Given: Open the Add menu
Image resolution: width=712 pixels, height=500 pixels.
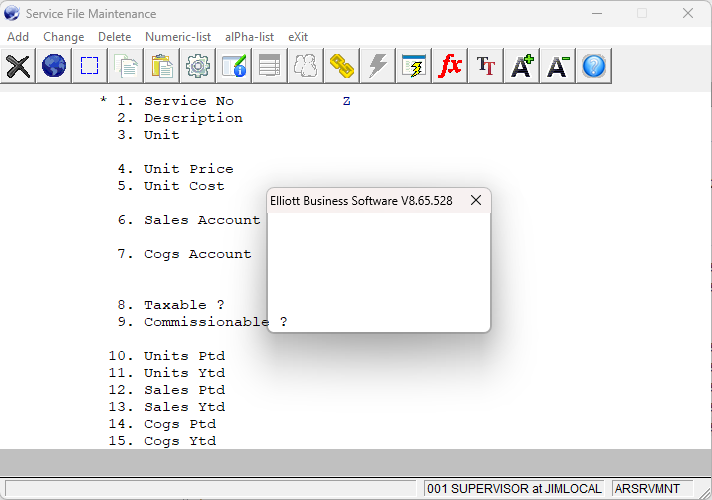Looking at the screenshot, I should pos(18,37).
